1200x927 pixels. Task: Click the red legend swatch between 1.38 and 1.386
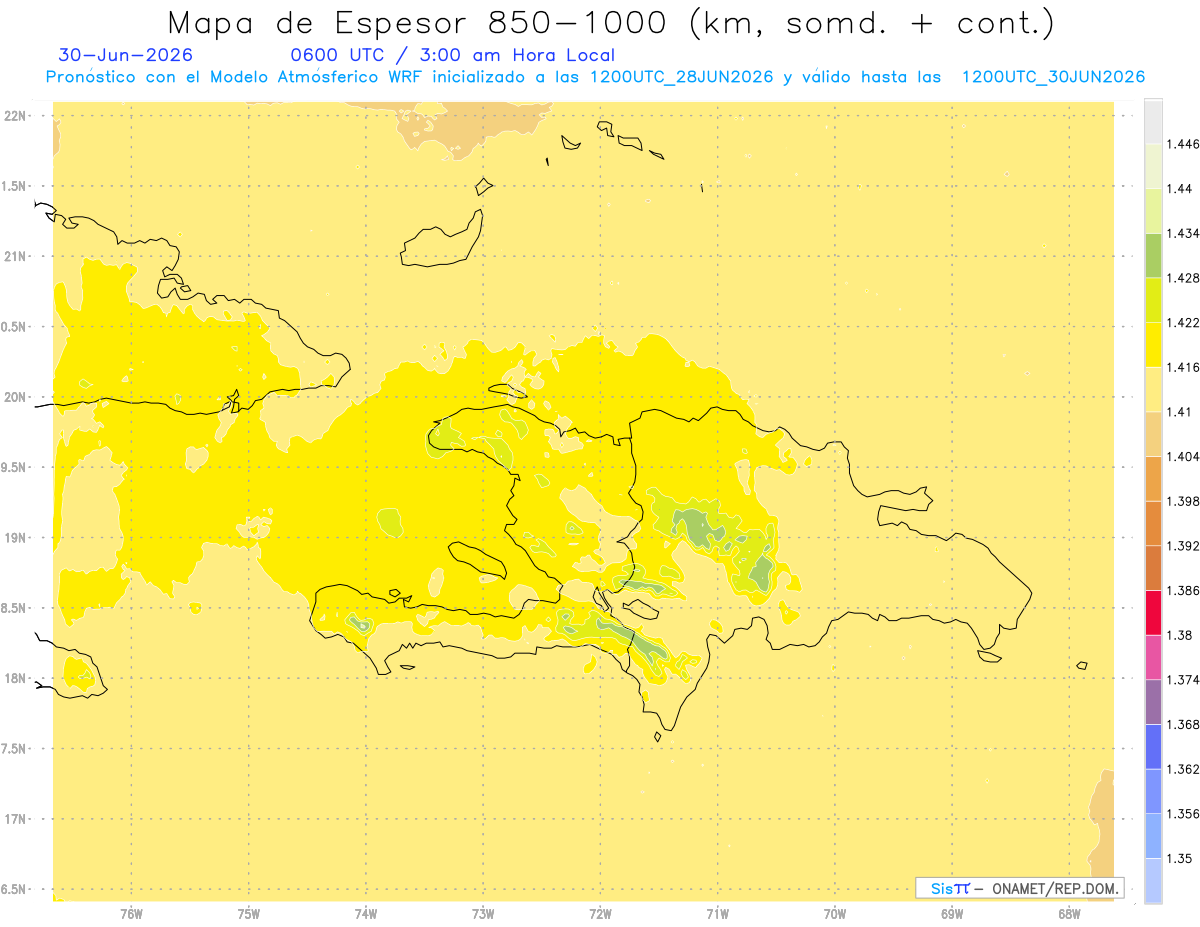click(x=1153, y=613)
